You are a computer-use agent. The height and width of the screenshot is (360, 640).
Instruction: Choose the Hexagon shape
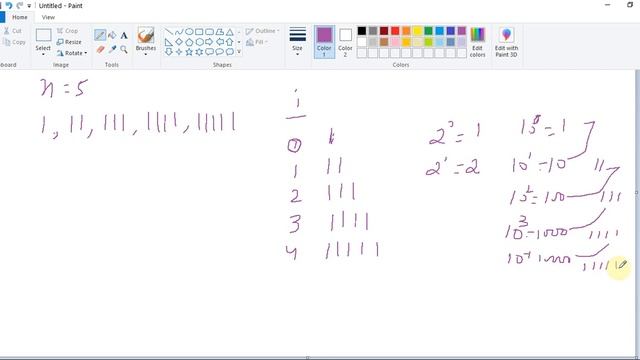199,42
